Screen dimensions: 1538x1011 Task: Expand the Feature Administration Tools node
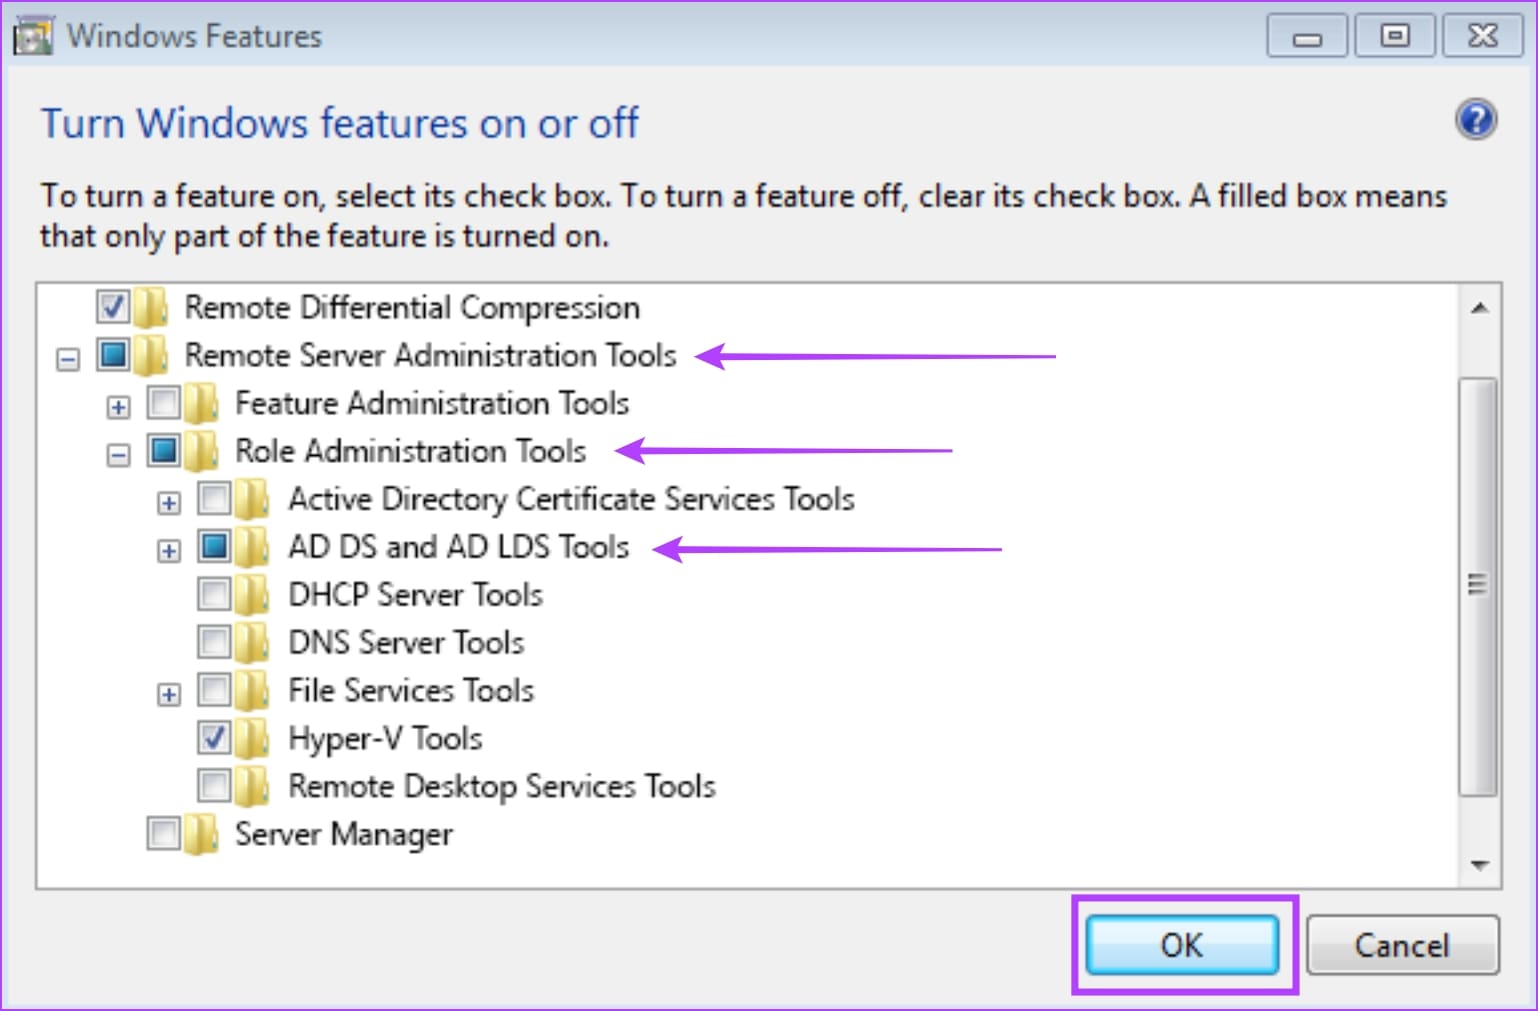tap(118, 407)
